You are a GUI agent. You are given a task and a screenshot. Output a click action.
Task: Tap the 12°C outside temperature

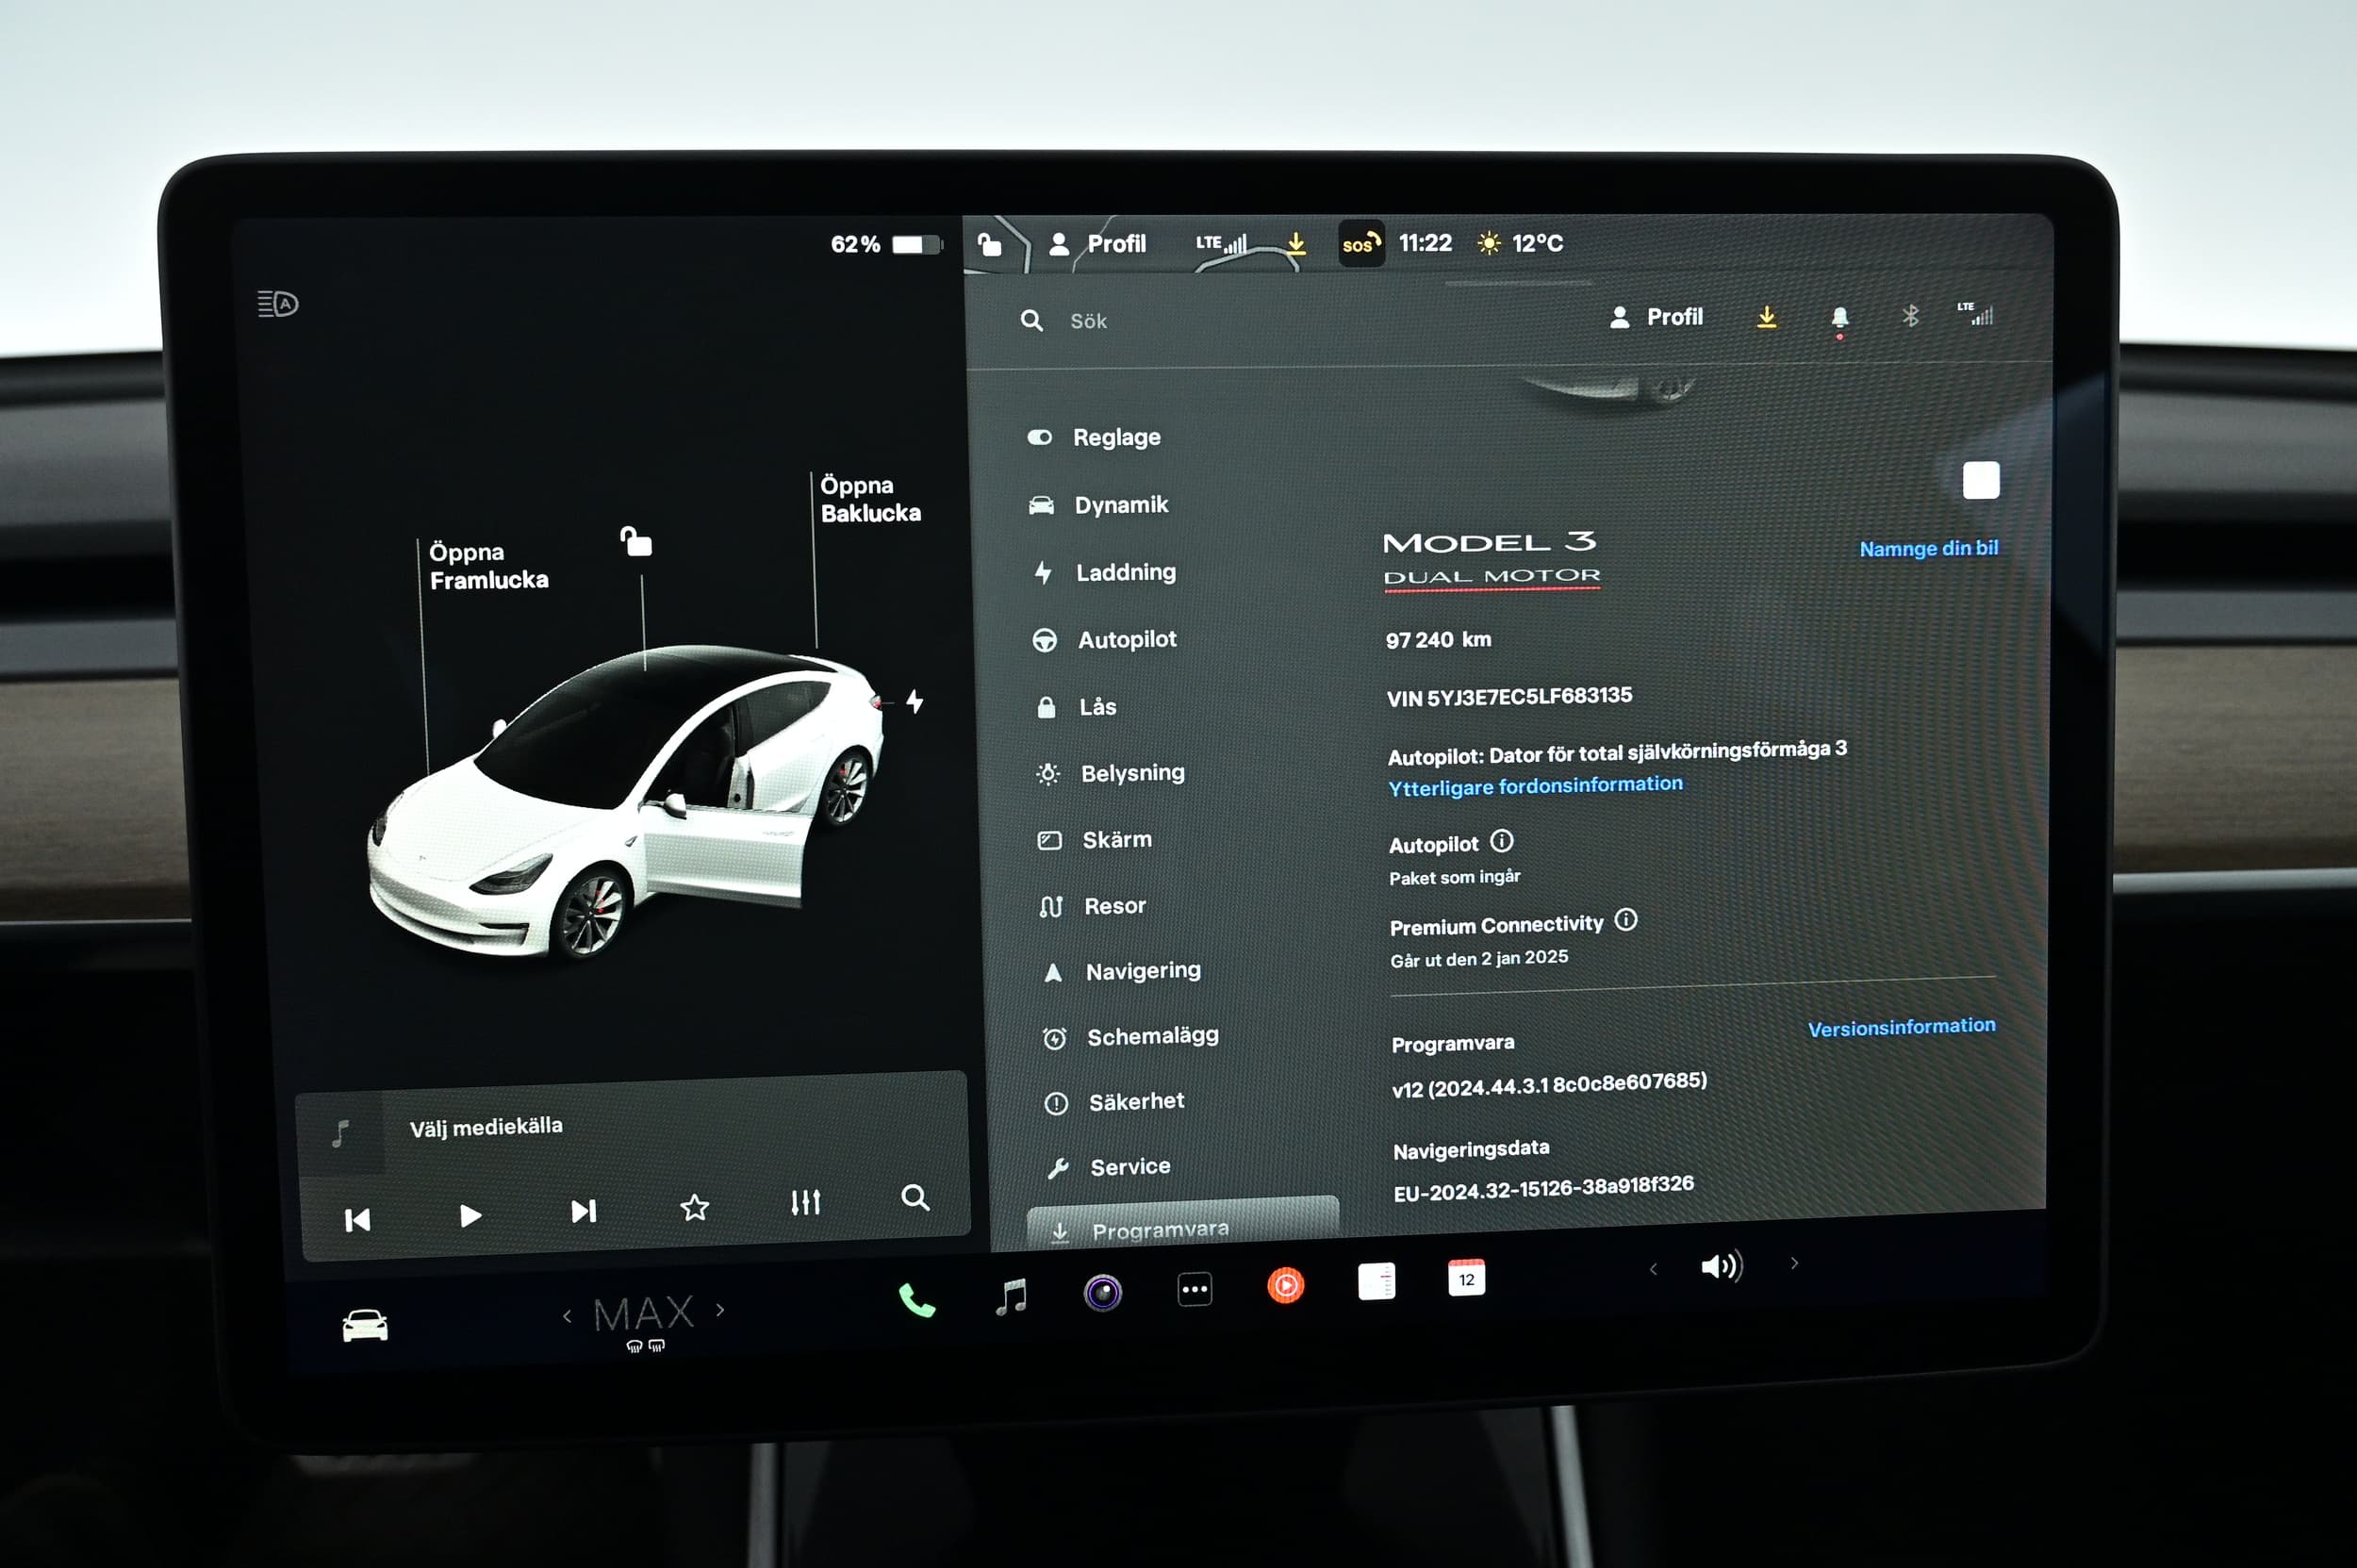1521,243
